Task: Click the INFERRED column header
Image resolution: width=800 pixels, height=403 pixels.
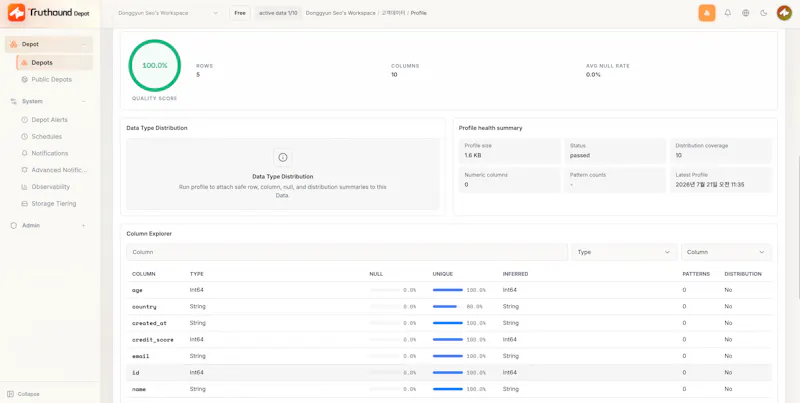Action: coord(515,274)
